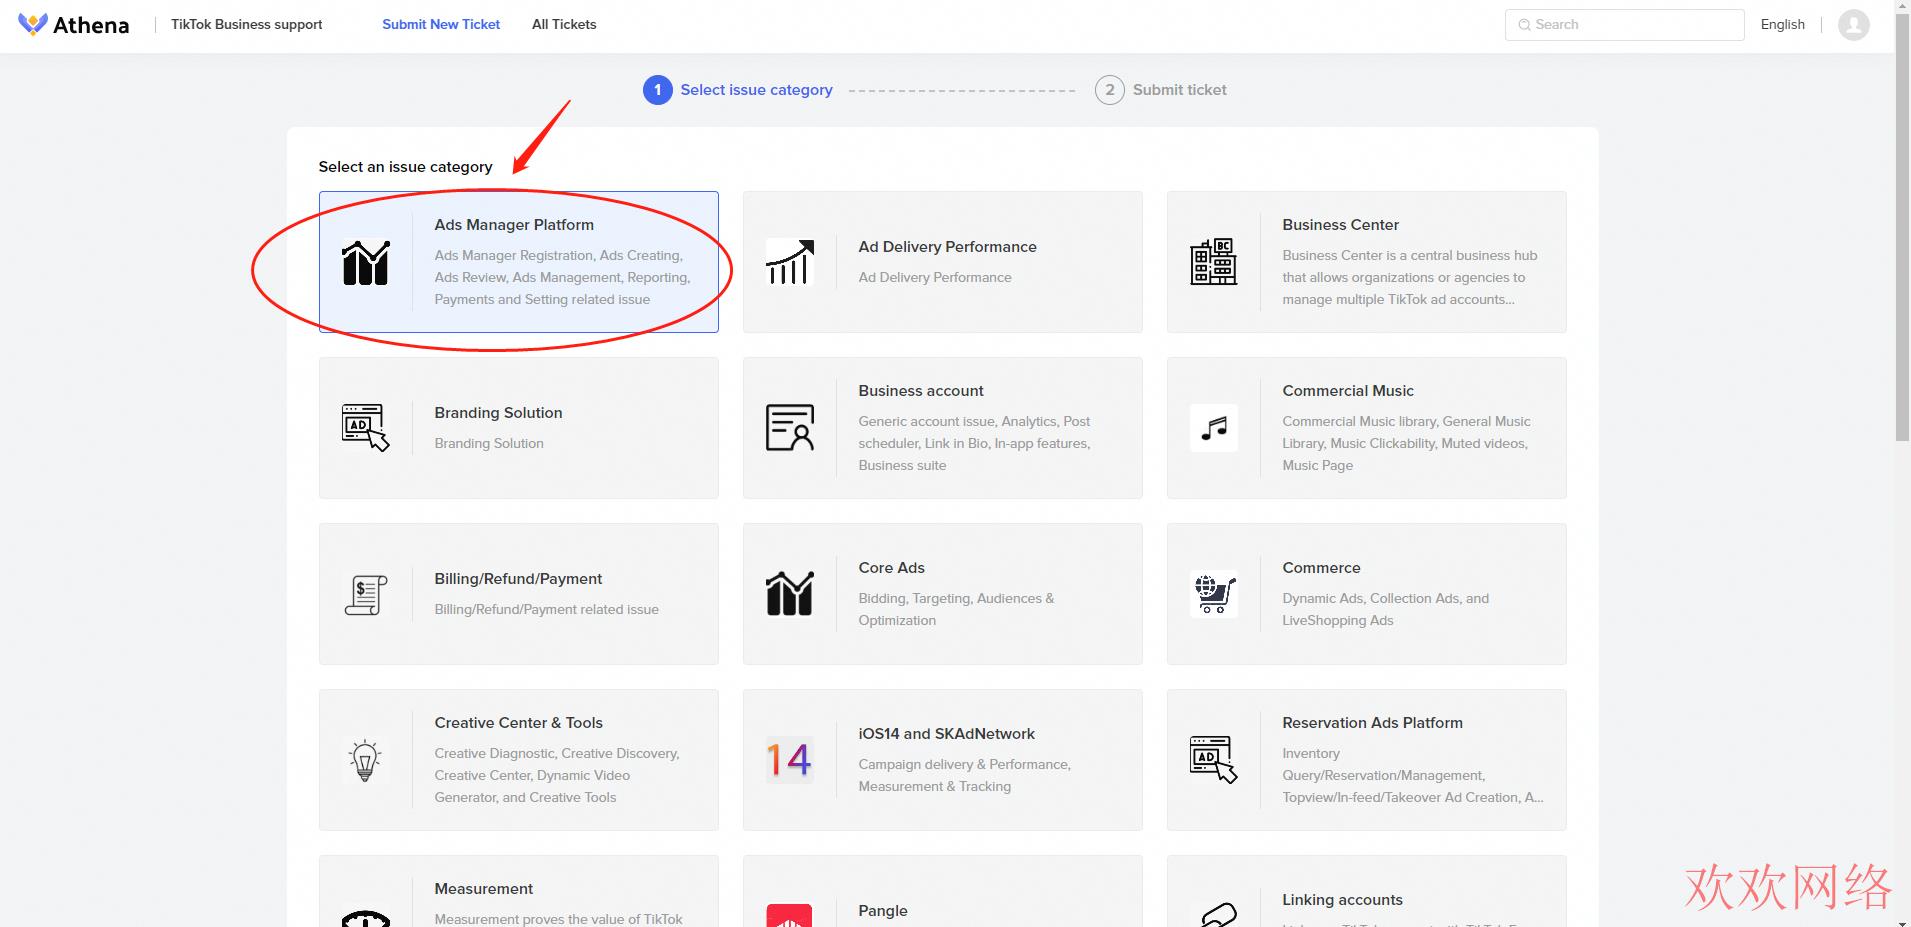
Task: Switch to the All Tickets tab
Action: (564, 24)
